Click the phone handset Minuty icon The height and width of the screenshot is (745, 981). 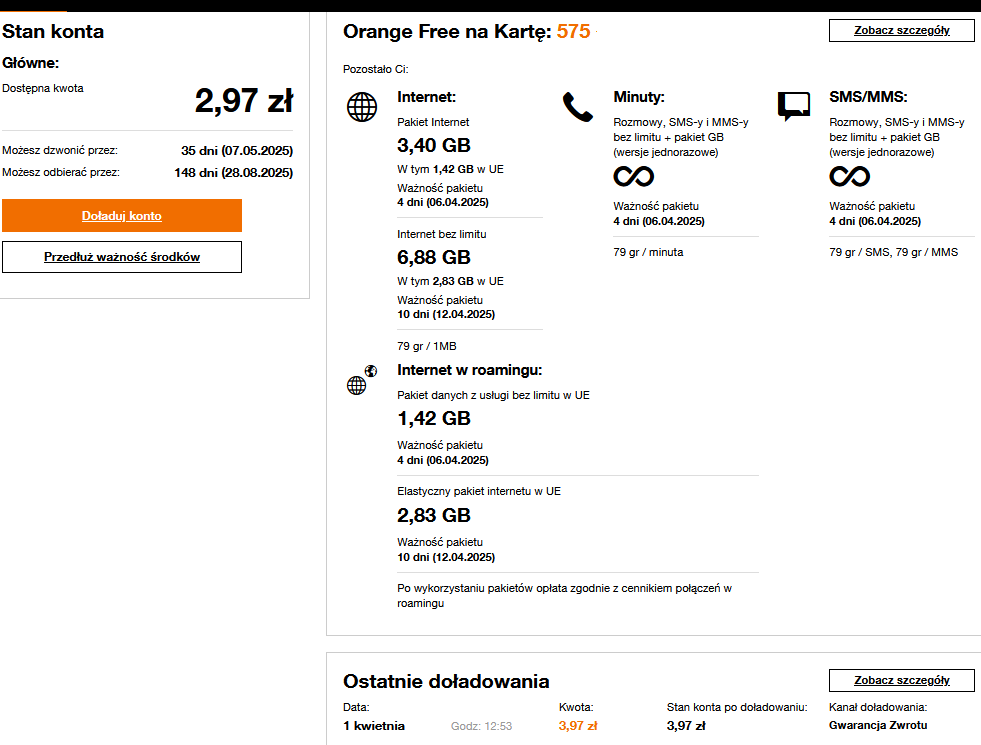577,107
